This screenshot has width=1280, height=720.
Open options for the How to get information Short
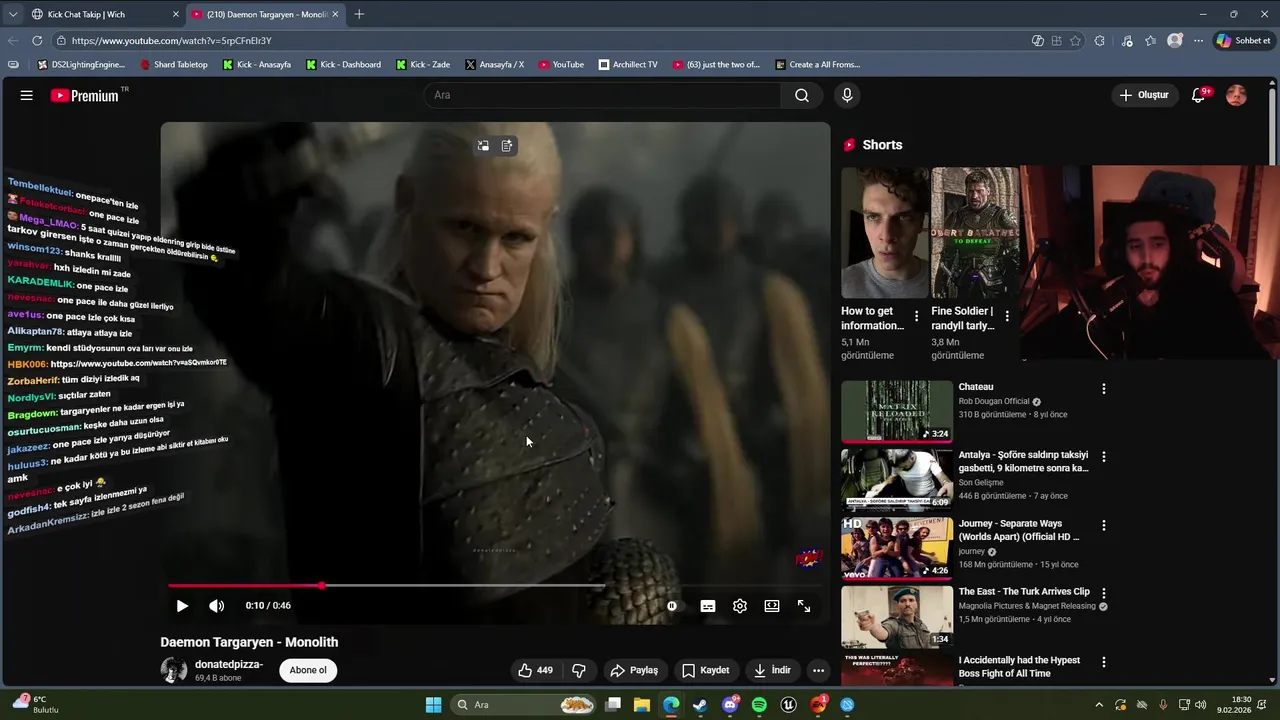tap(917, 316)
